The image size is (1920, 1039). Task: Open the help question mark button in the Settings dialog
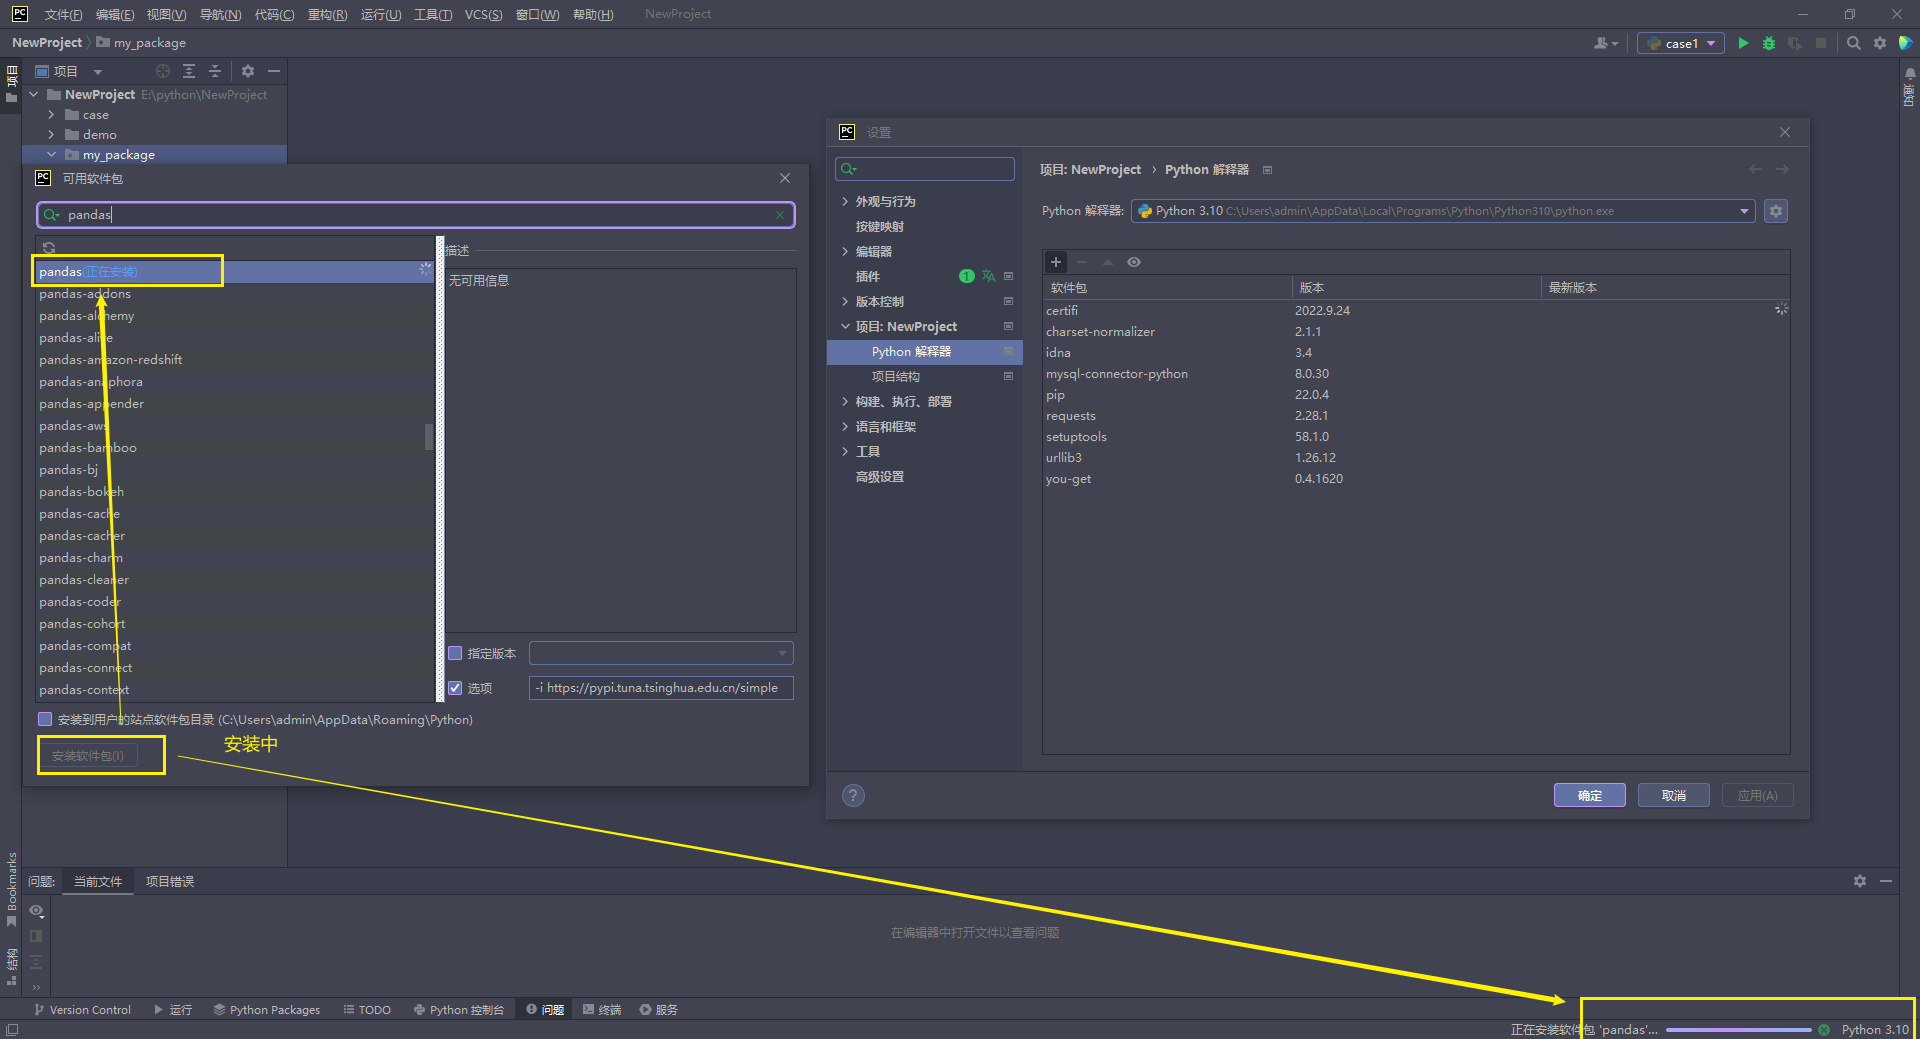click(x=853, y=795)
